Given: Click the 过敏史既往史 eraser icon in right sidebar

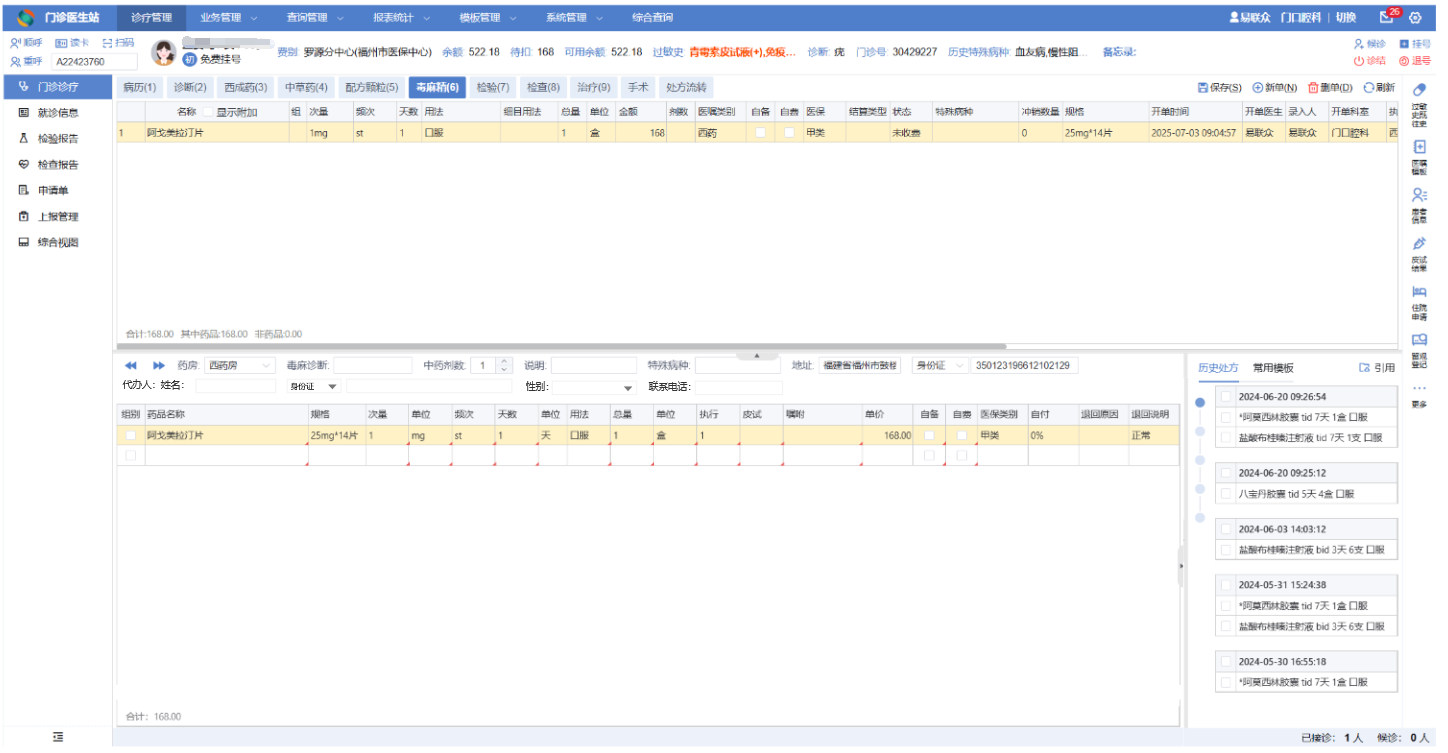Looking at the screenshot, I should pyautogui.click(x=1419, y=90).
